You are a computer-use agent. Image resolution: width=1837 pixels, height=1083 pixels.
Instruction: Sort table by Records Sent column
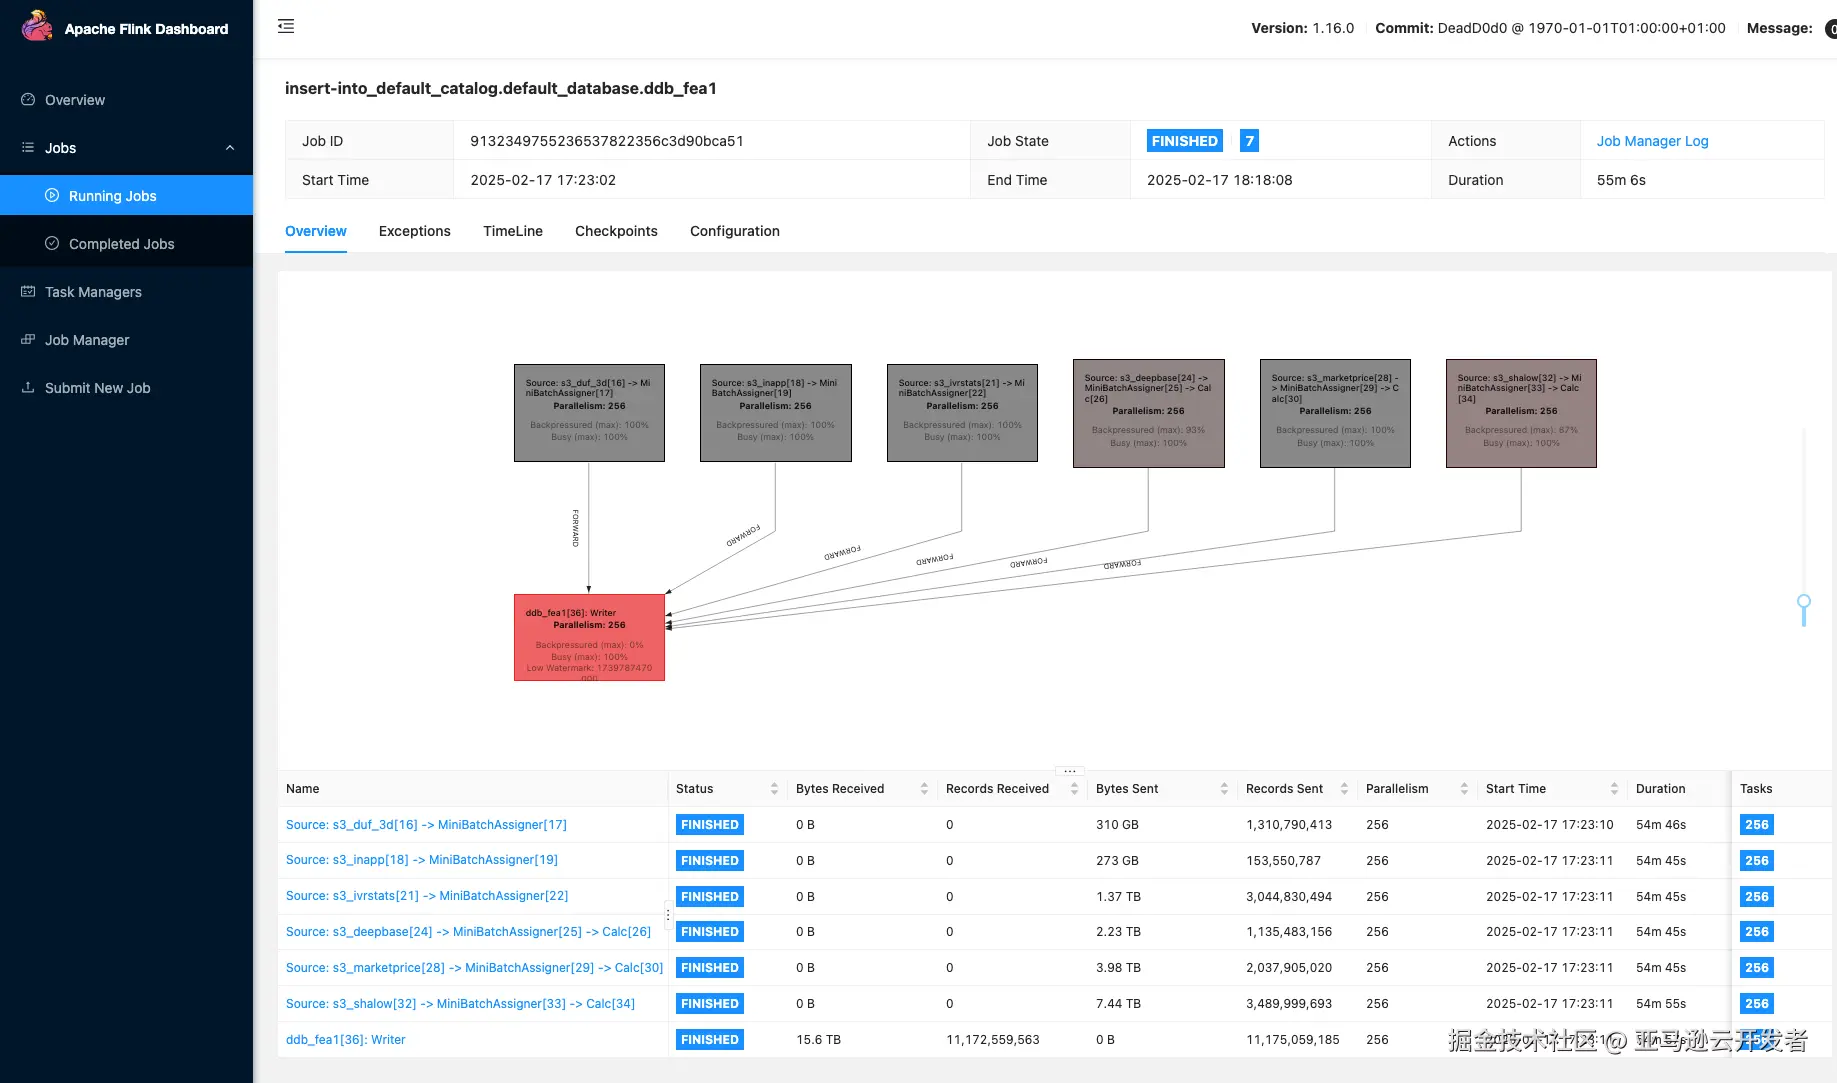pos(1344,789)
